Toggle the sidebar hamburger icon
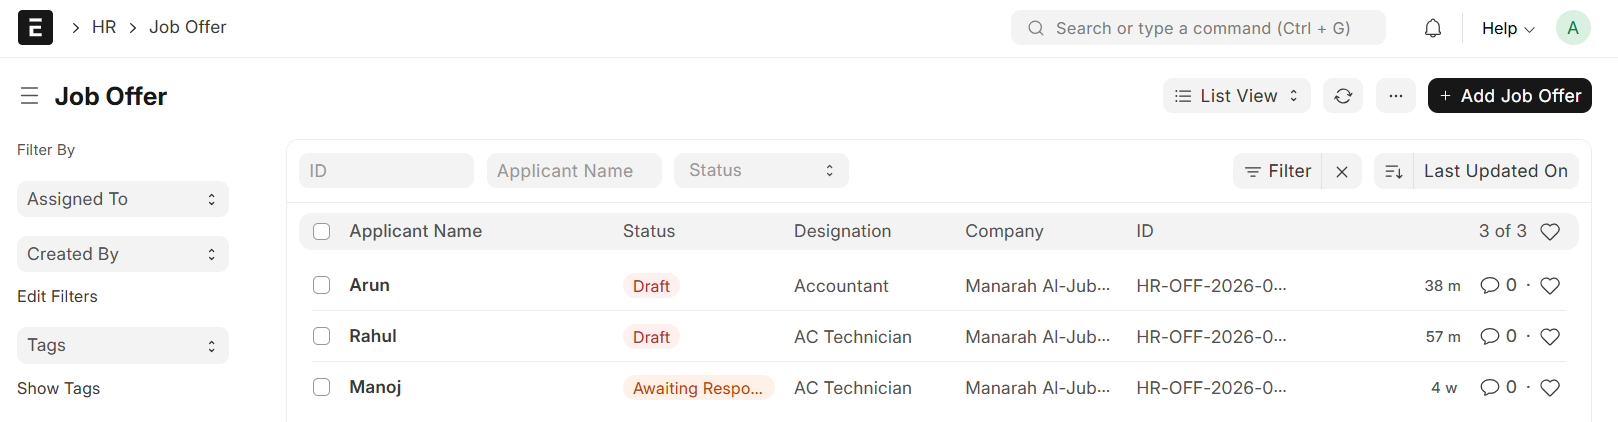 coord(30,96)
